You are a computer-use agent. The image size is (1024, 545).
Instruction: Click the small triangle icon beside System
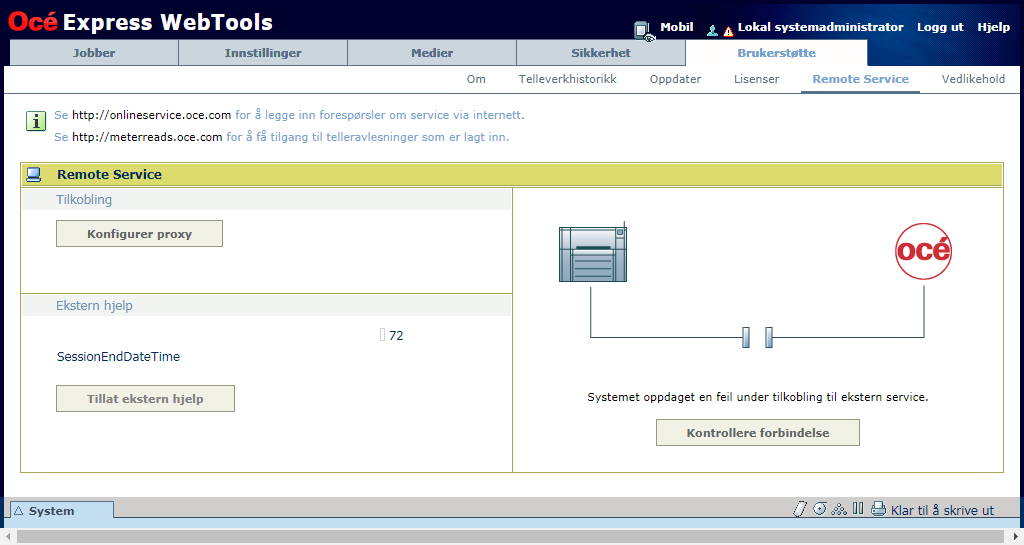[x=19, y=510]
